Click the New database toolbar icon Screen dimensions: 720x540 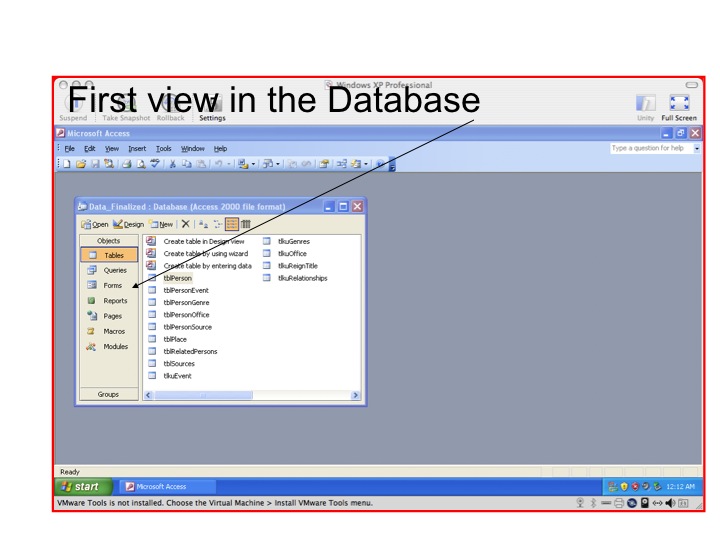67,164
